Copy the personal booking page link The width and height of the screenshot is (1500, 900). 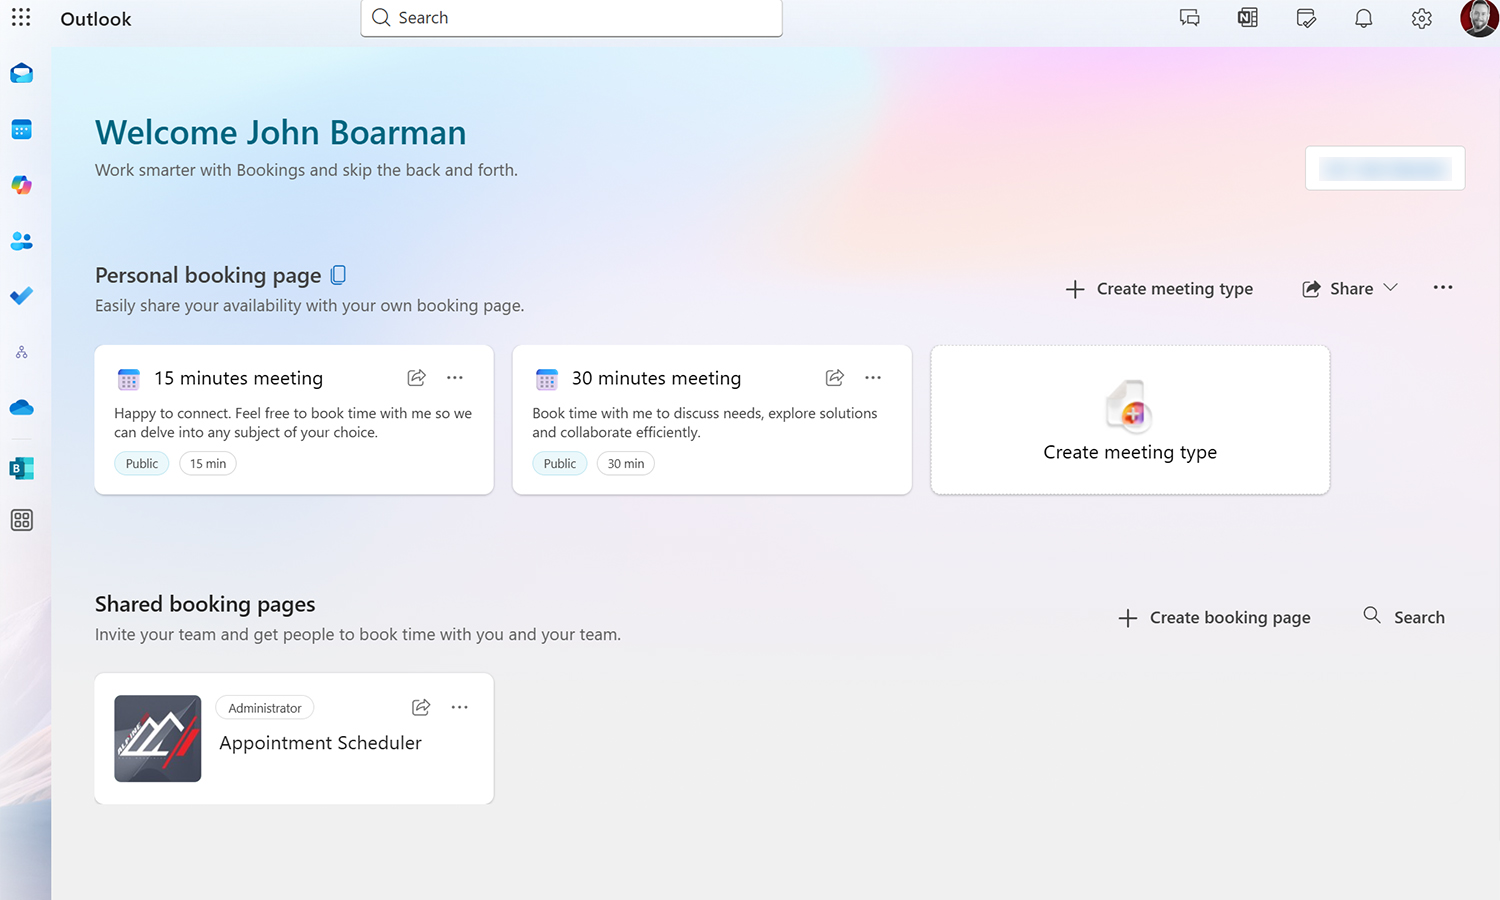(338, 274)
